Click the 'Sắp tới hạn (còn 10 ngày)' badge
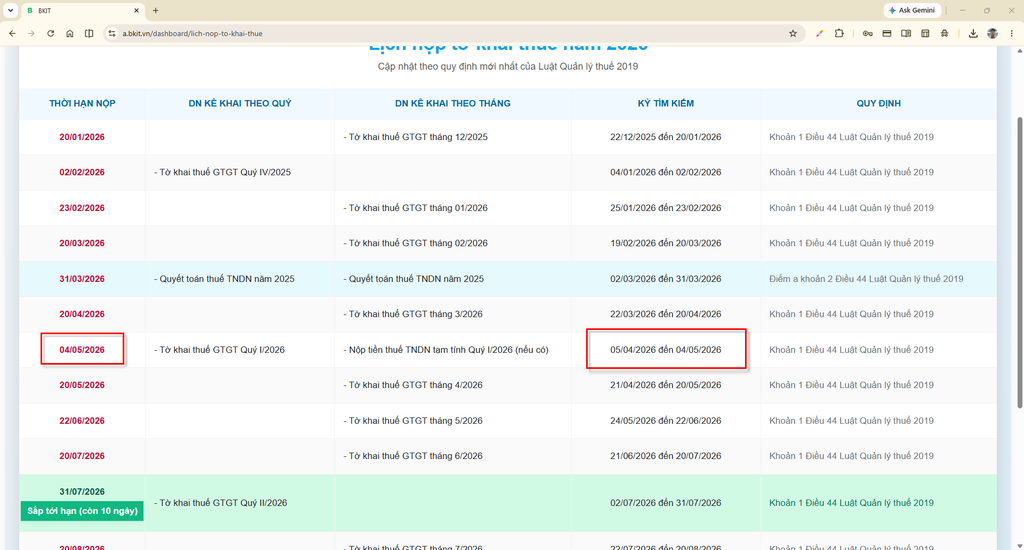Viewport: 1024px width, 550px height. click(x=82, y=511)
